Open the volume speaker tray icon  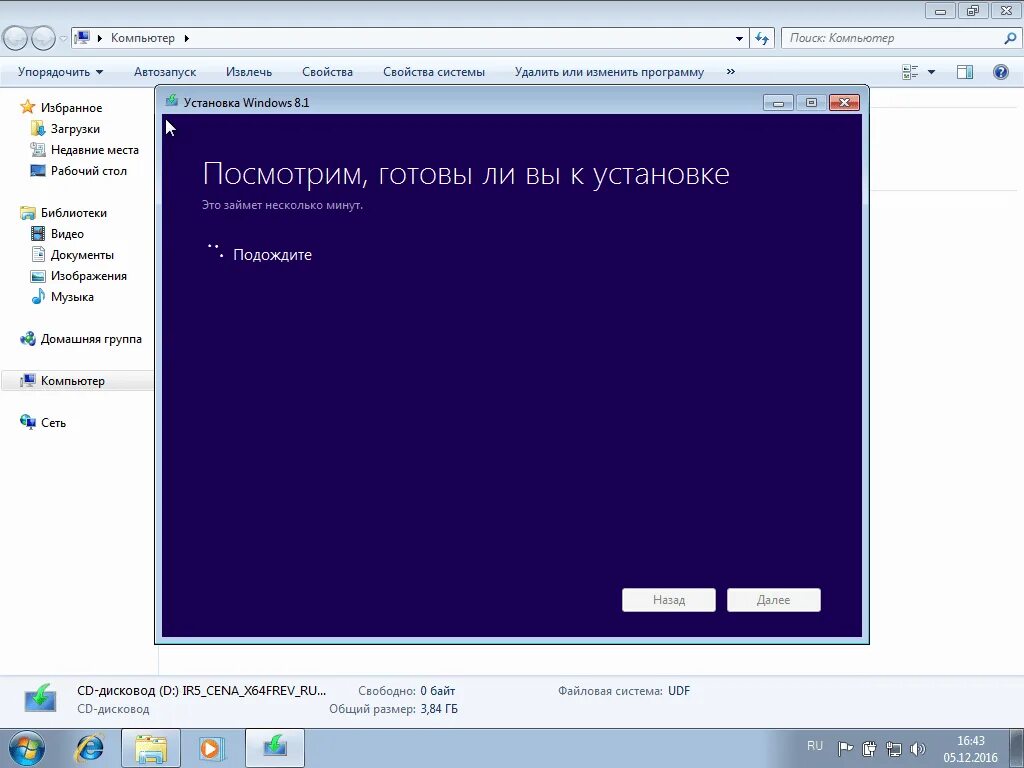tap(918, 748)
